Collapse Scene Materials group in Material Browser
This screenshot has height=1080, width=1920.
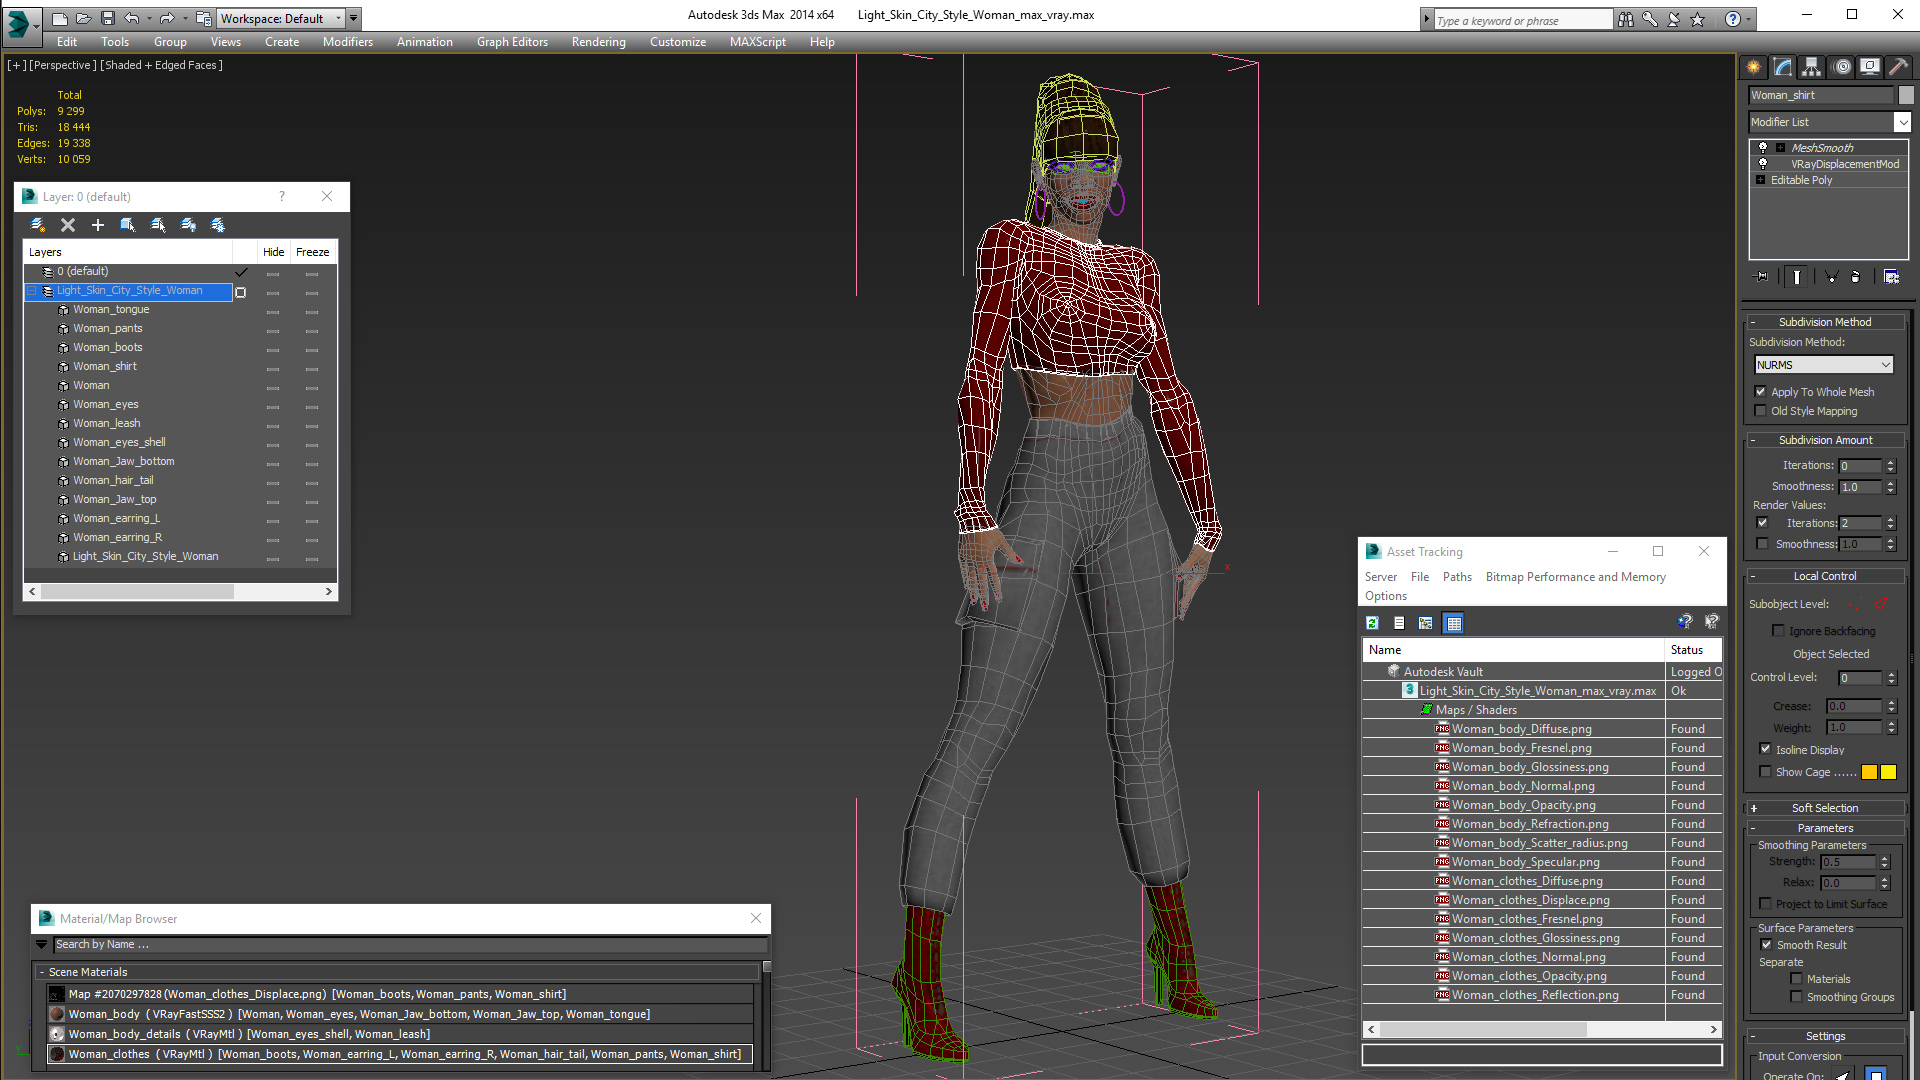click(x=42, y=972)
